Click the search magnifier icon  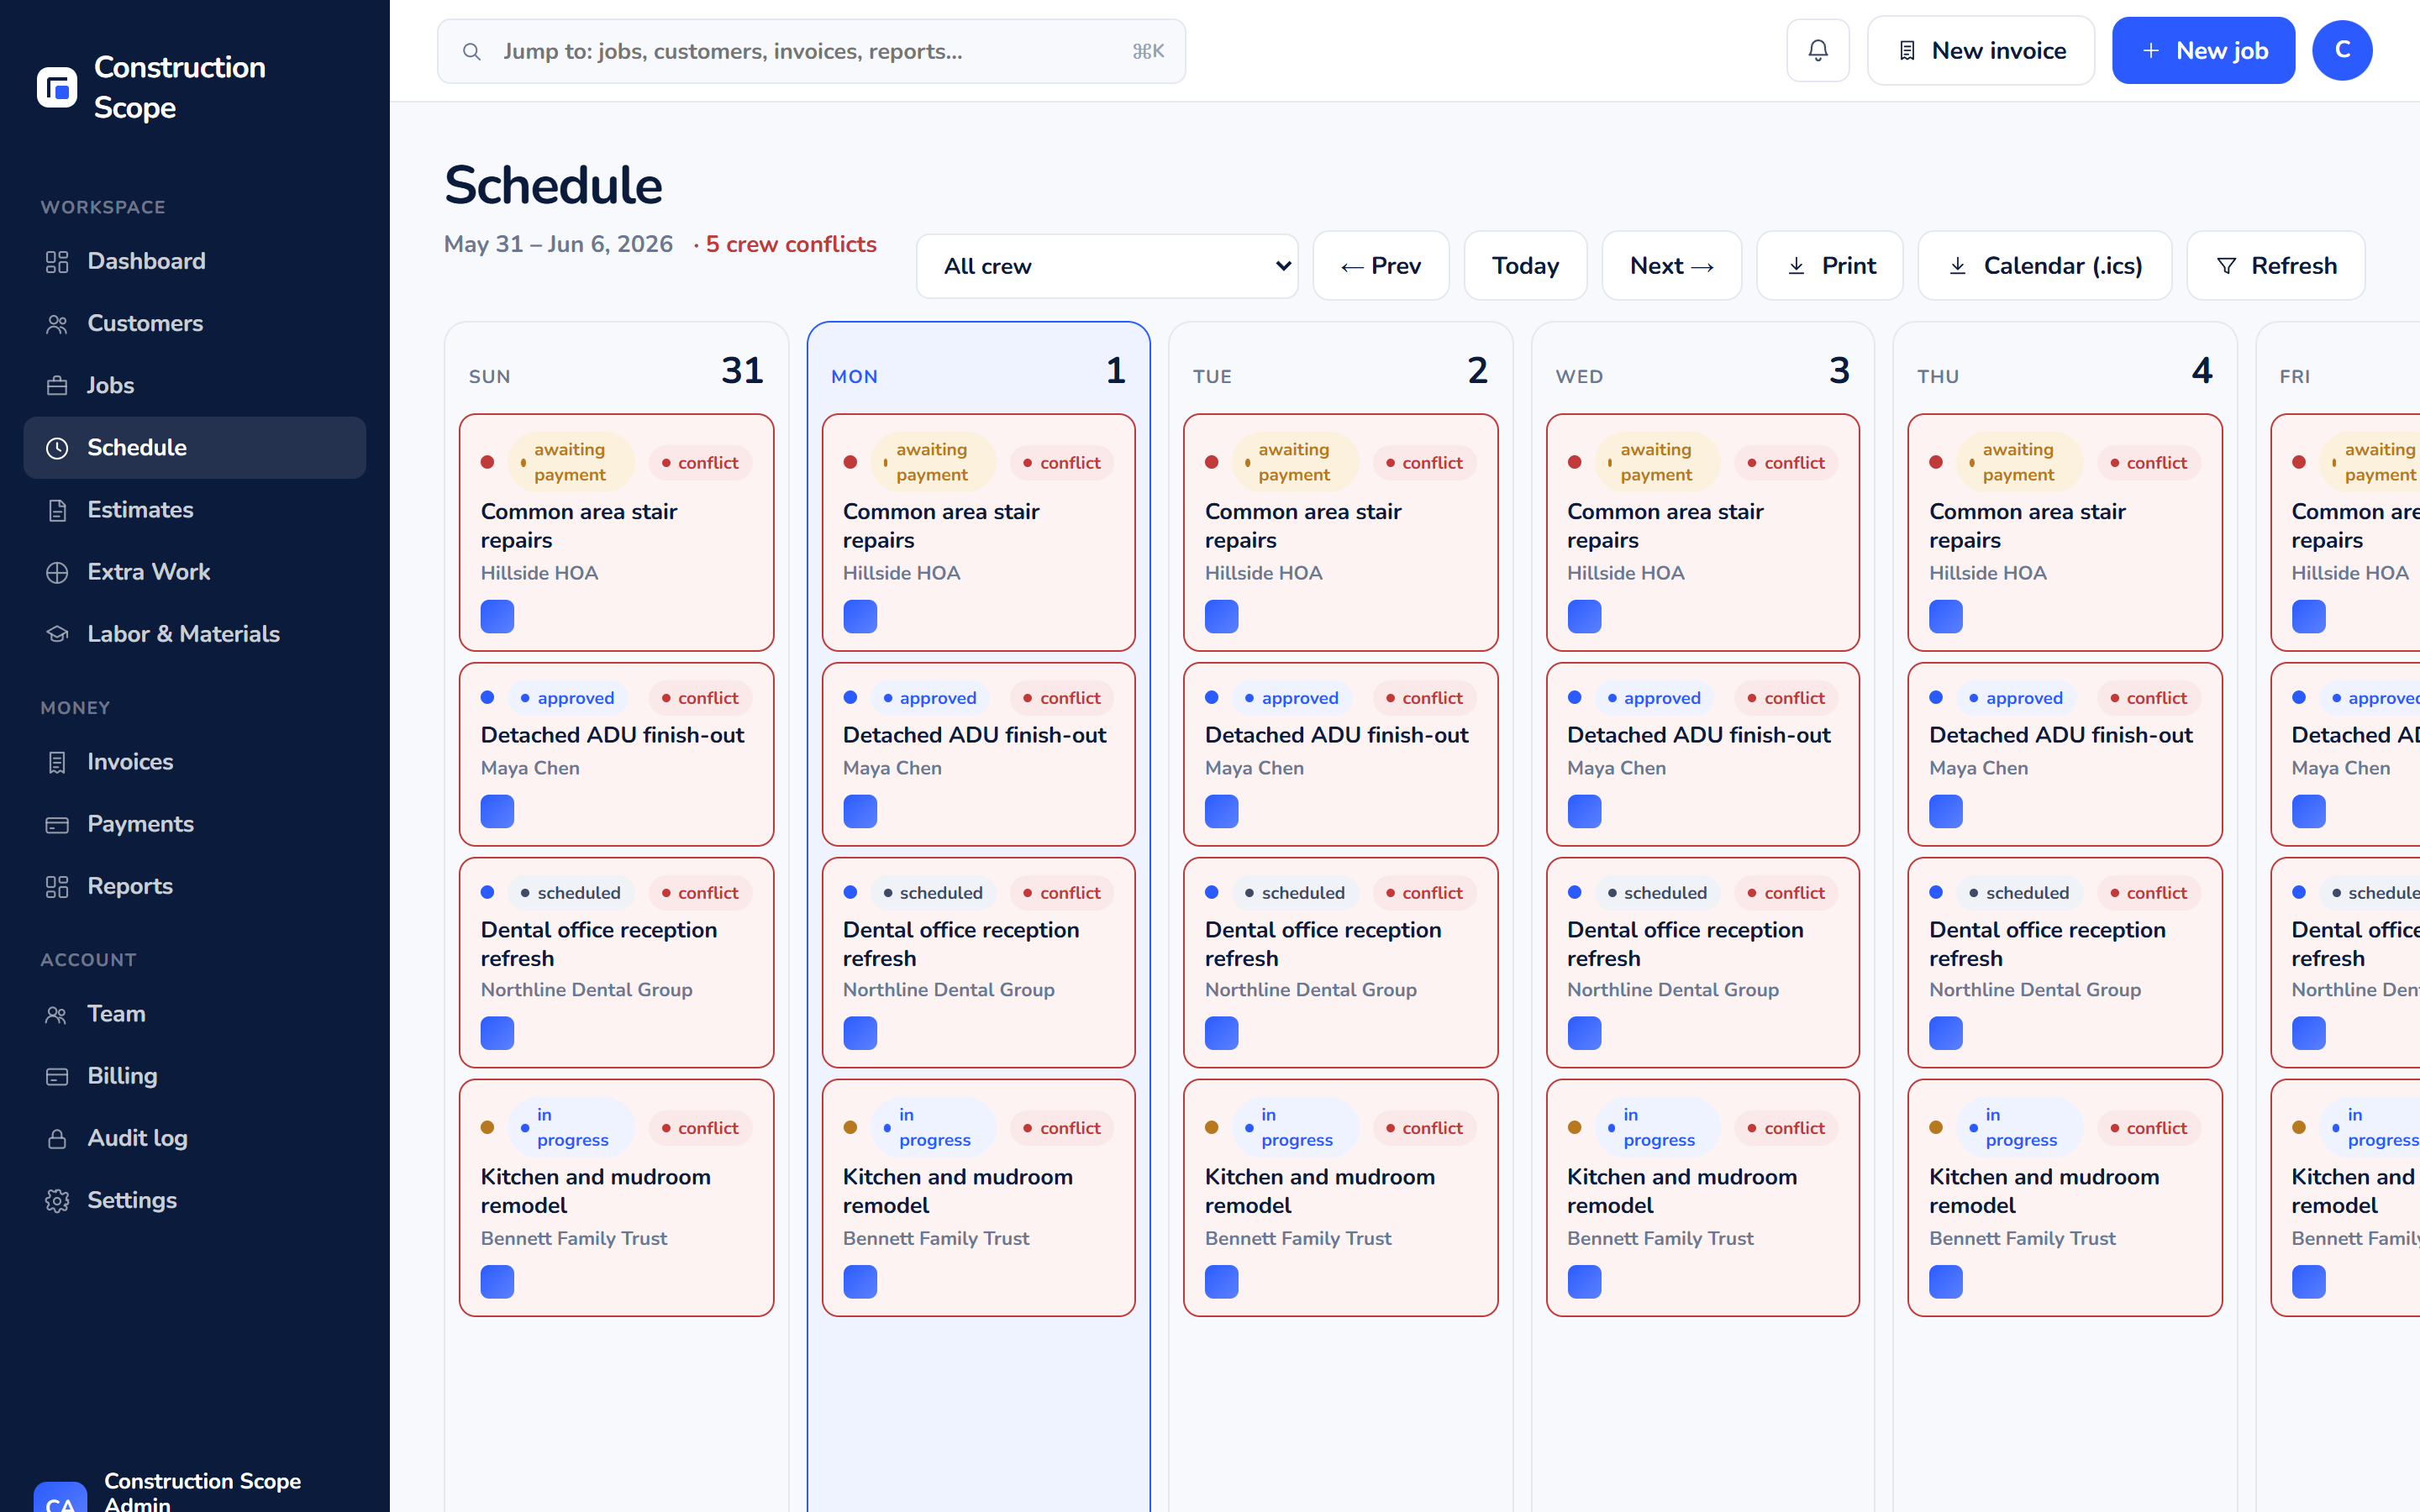coord(472,51)
